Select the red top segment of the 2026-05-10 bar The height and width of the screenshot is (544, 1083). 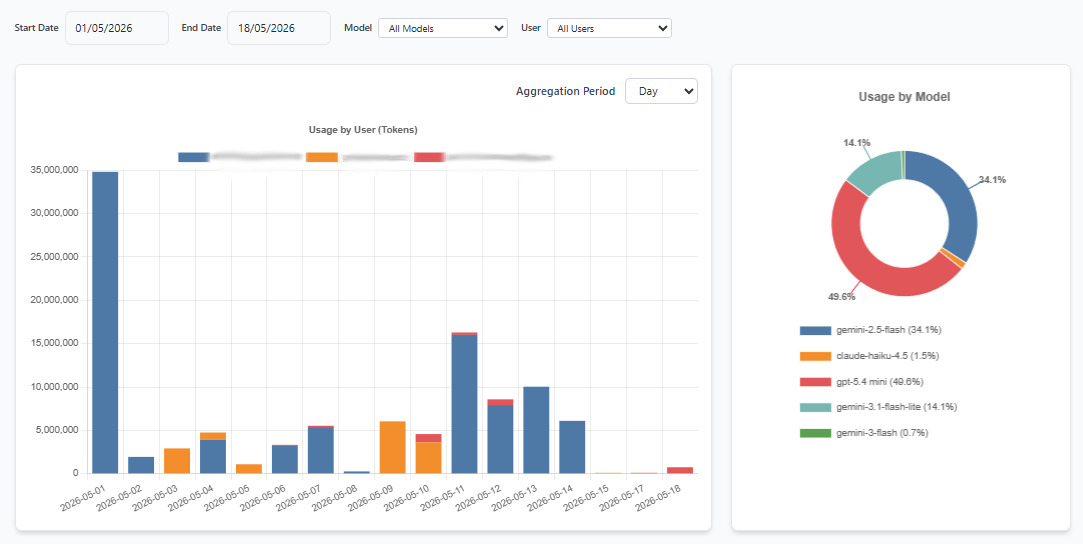(428, 438)
